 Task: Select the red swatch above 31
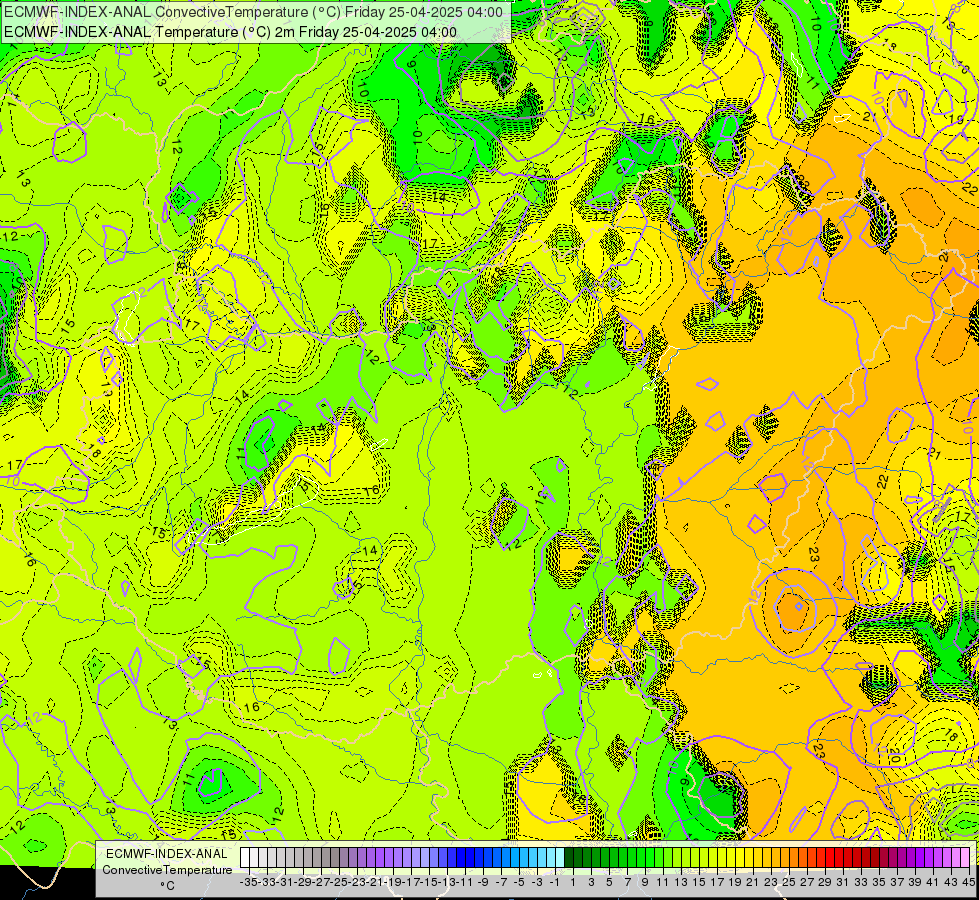pos(838,857)
